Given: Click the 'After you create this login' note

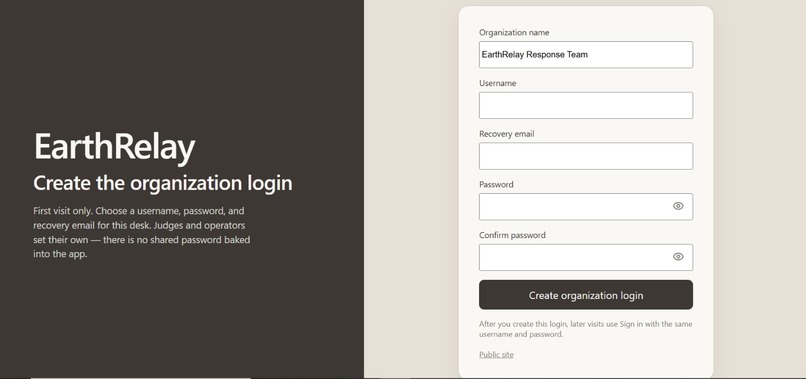Looking at the screenshot, I should pyautogui.click(x=585, y=329).
